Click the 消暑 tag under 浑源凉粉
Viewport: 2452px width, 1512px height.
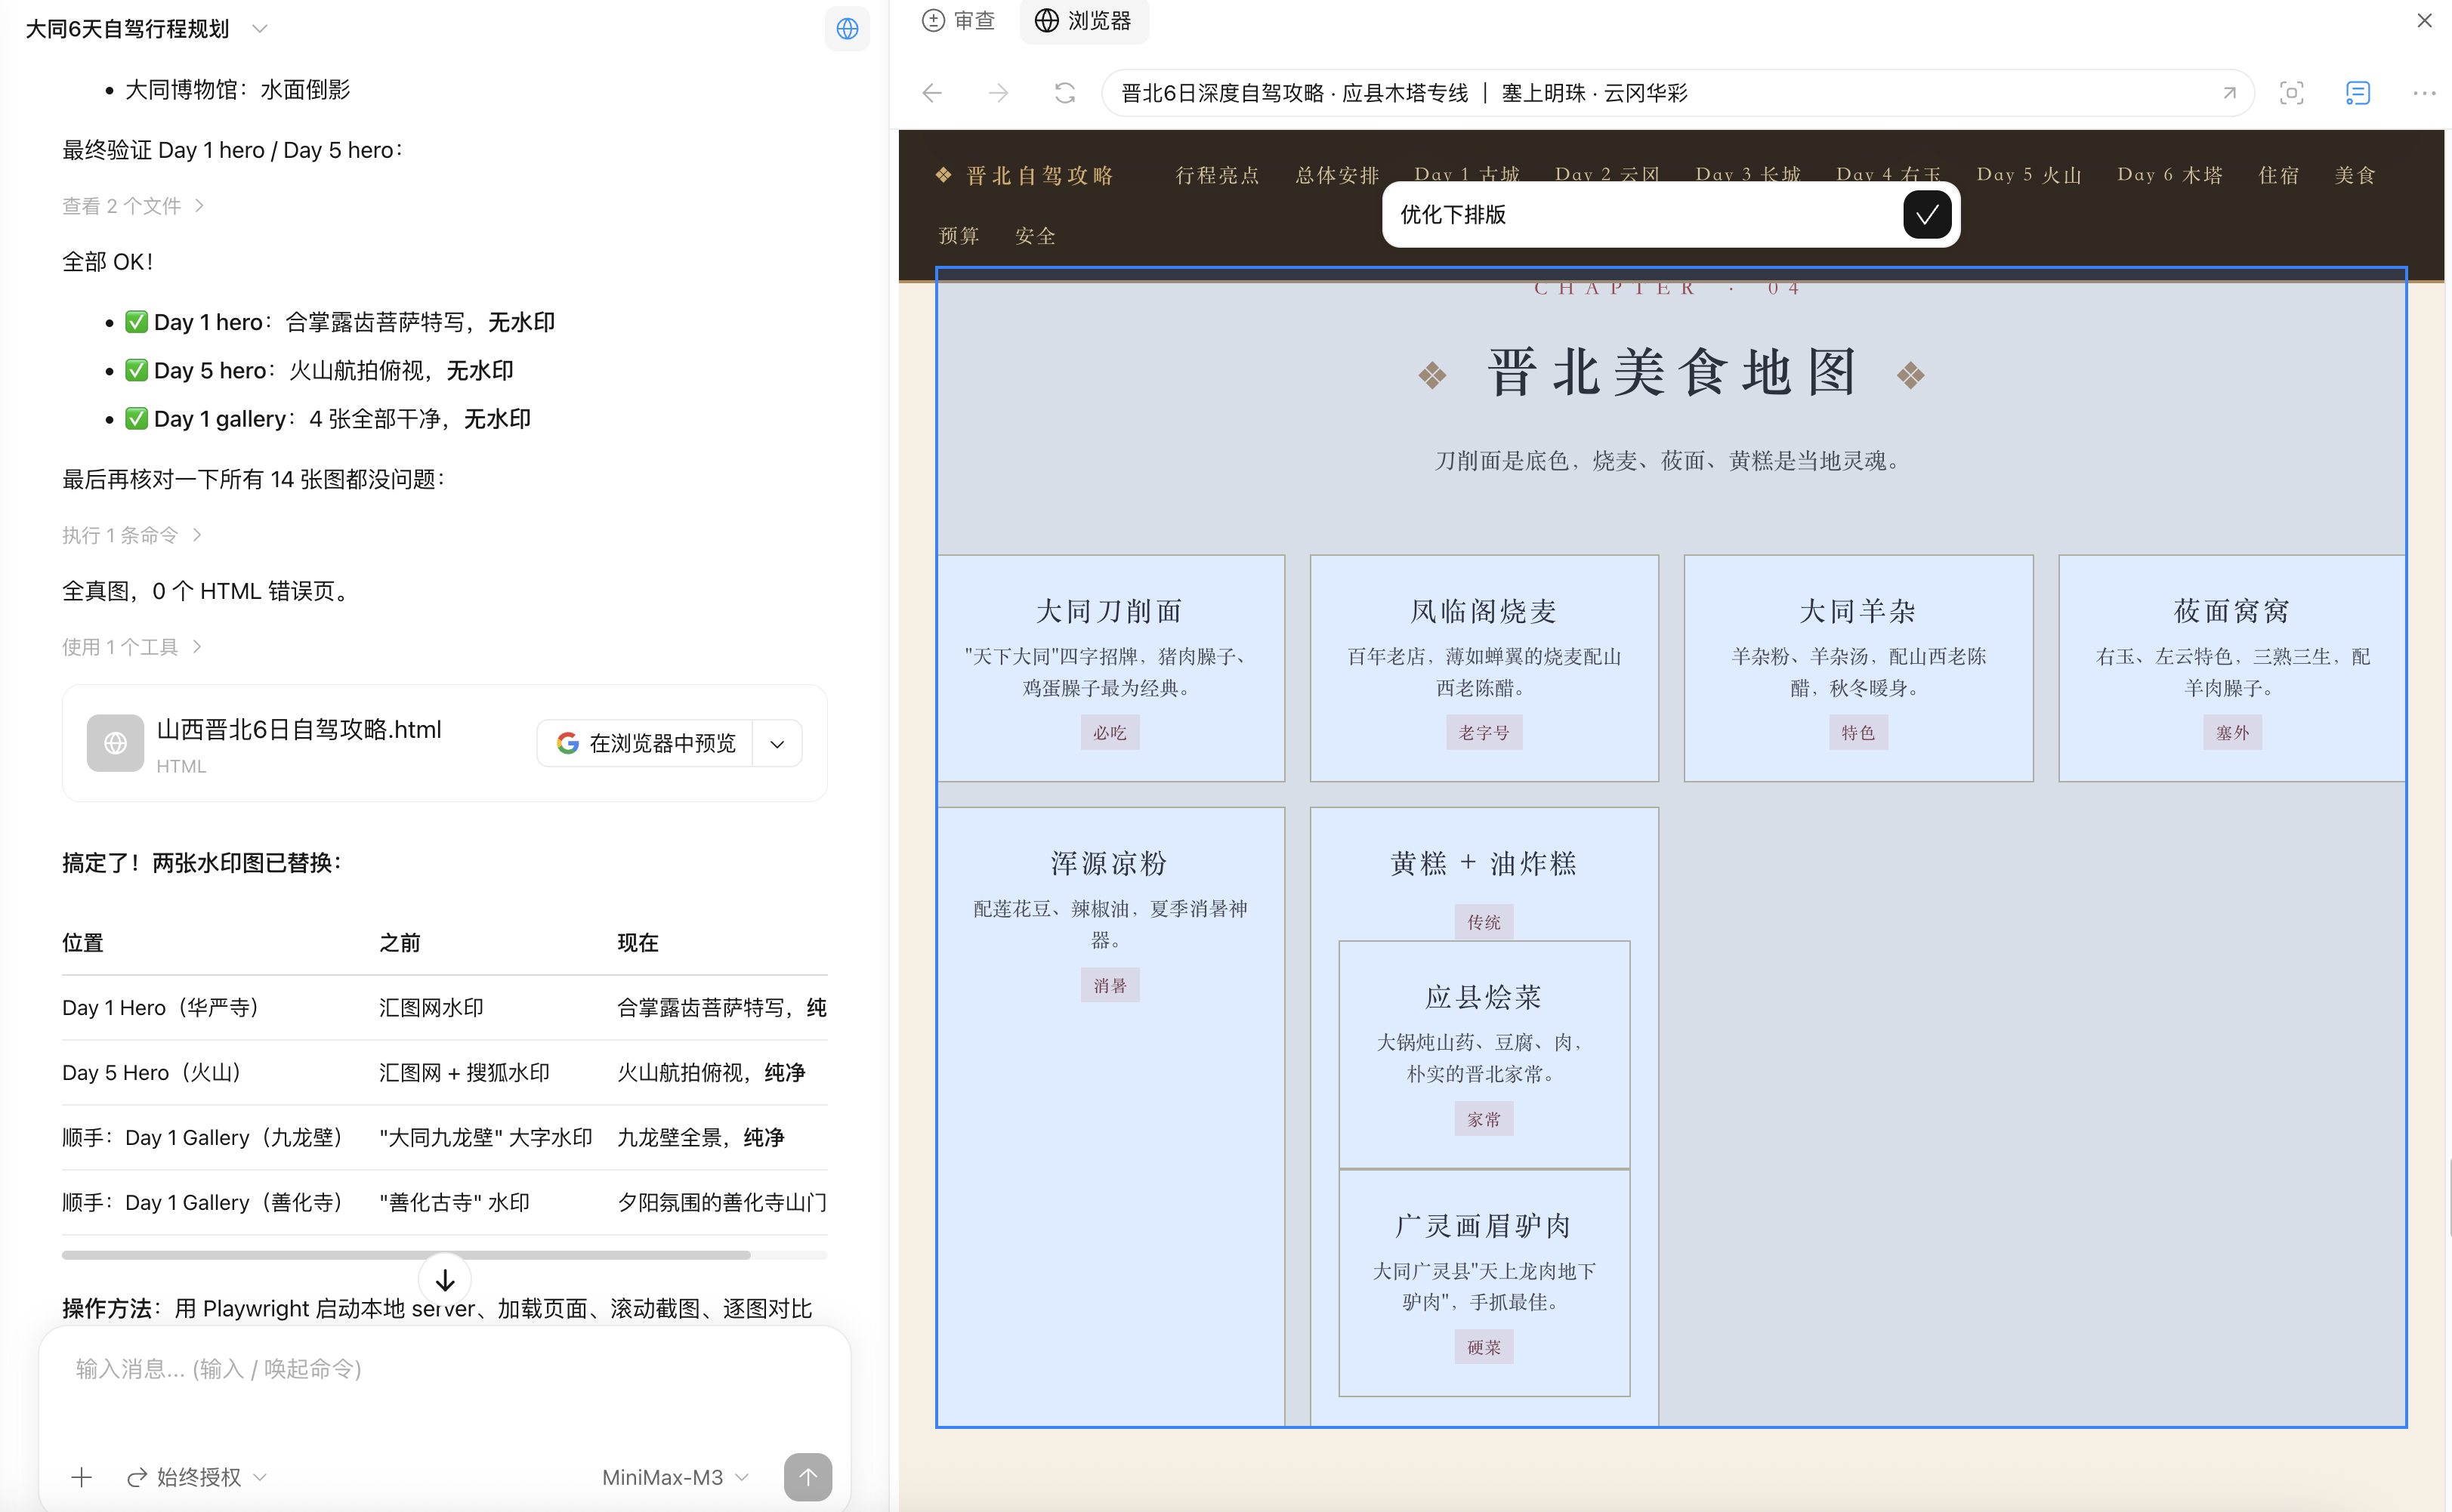[1110, 985]
